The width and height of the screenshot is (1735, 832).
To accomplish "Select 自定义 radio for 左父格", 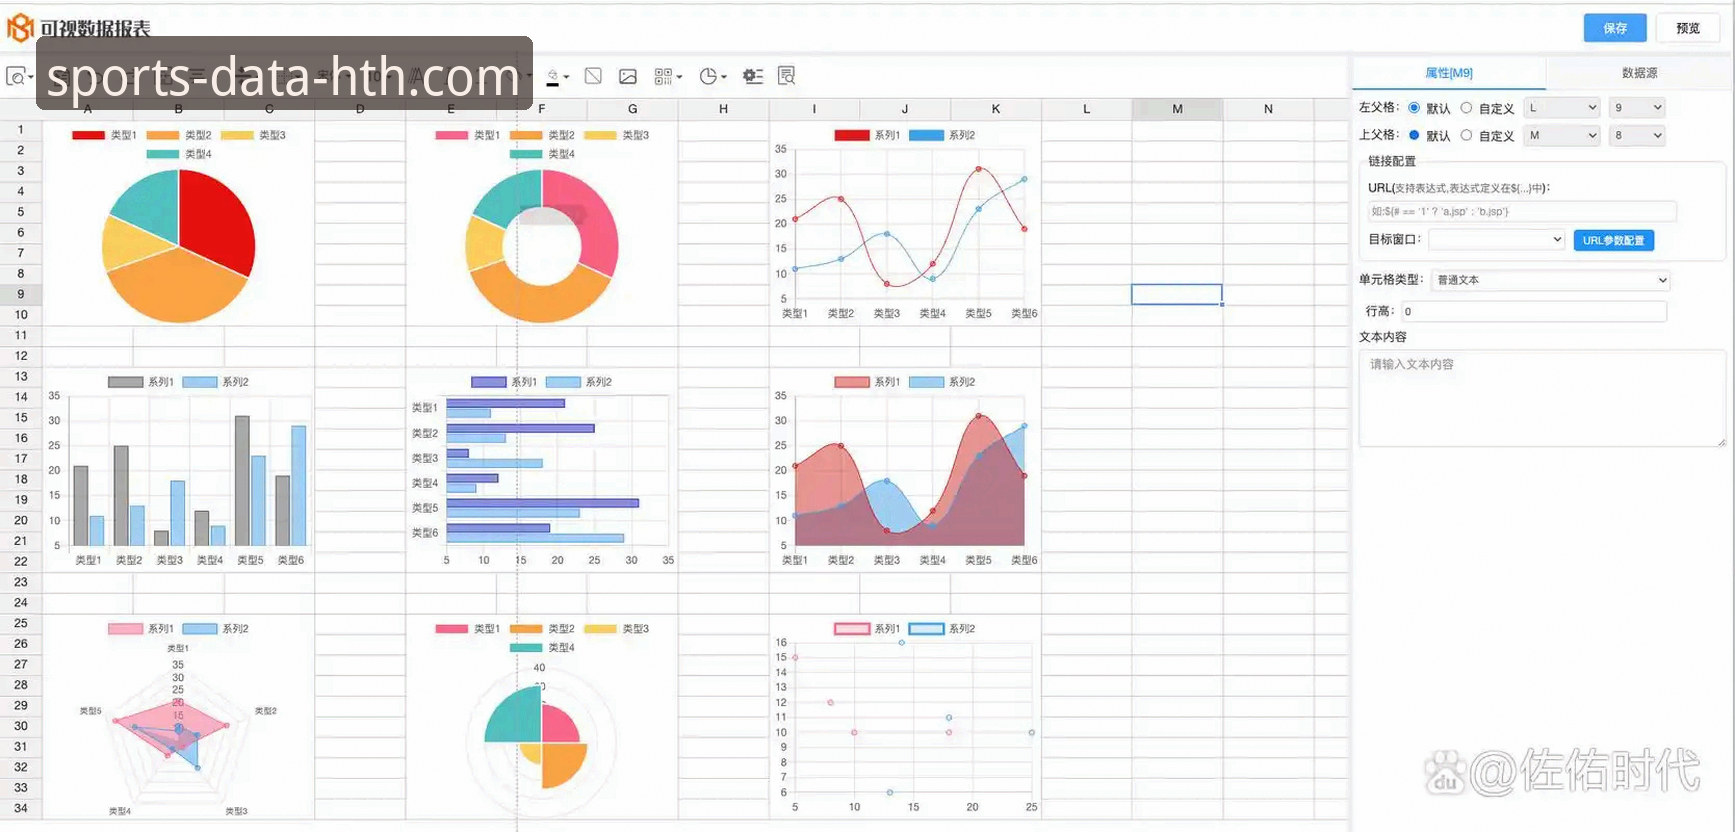I will (1466, 108).
